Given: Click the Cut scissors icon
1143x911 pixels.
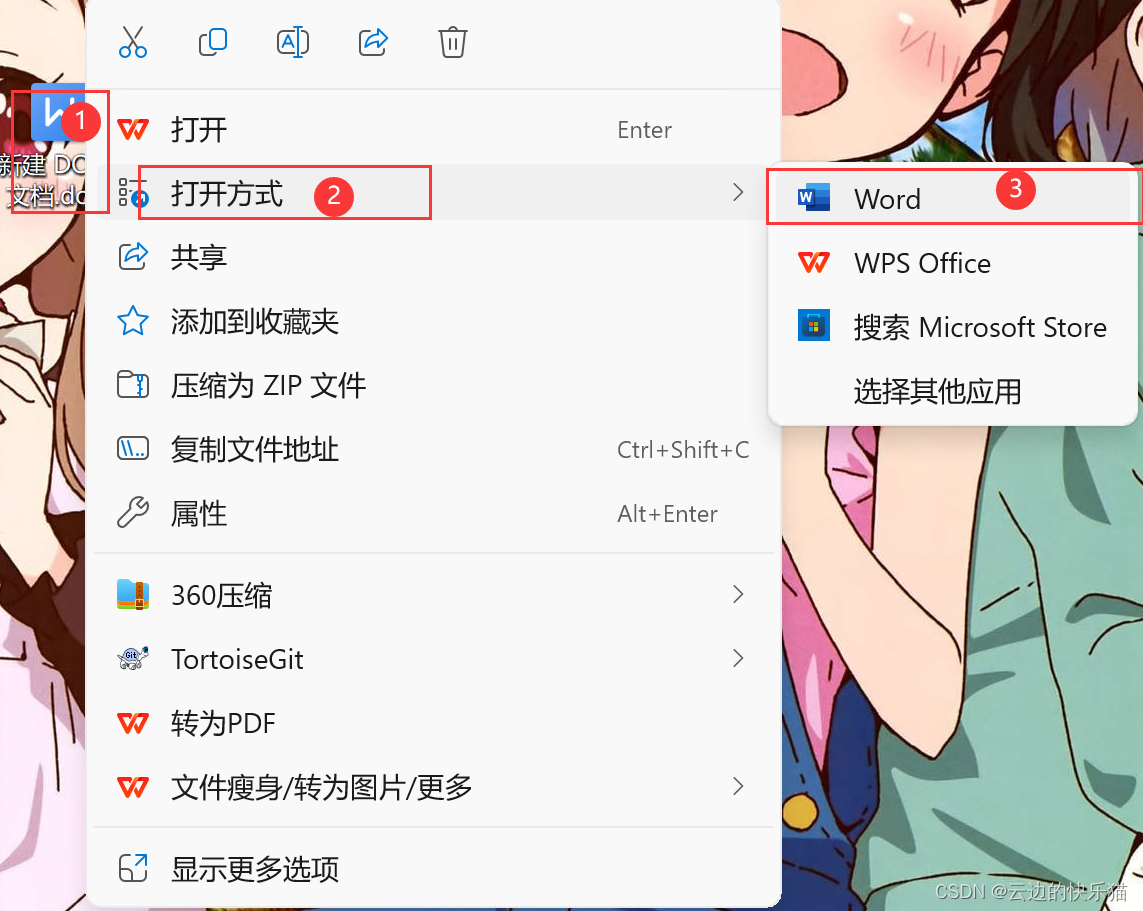Looking at the screenshot, I should (133, 42).
